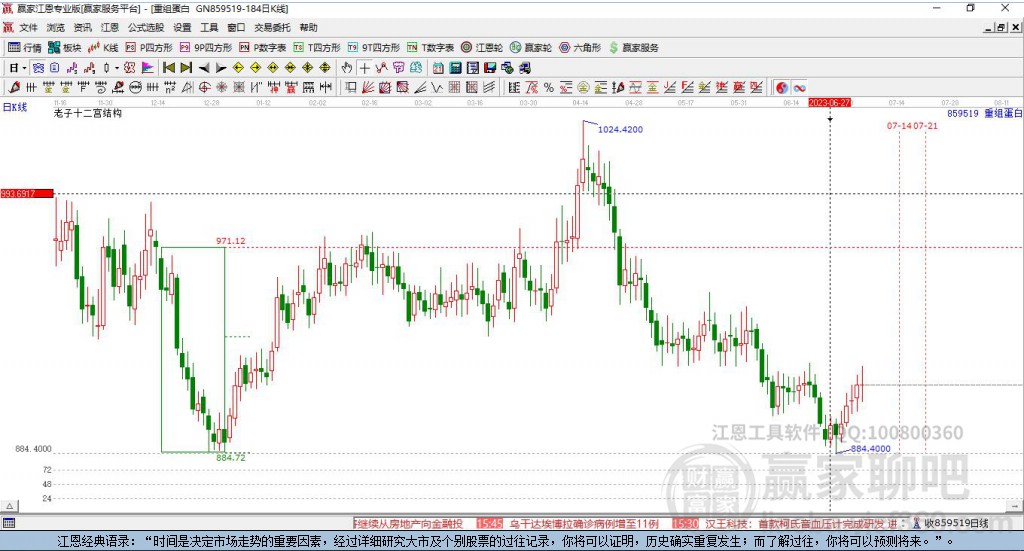Move chart left with black left arrow
The height and width of the screenshot is (551, 1024).
click(x=204, y=68)
